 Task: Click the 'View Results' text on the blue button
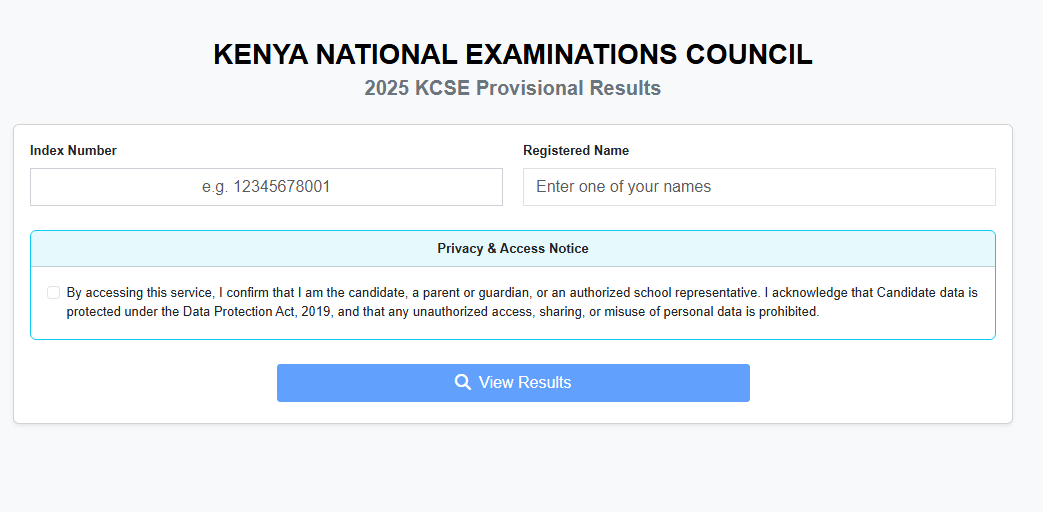[x=524, y=383]
